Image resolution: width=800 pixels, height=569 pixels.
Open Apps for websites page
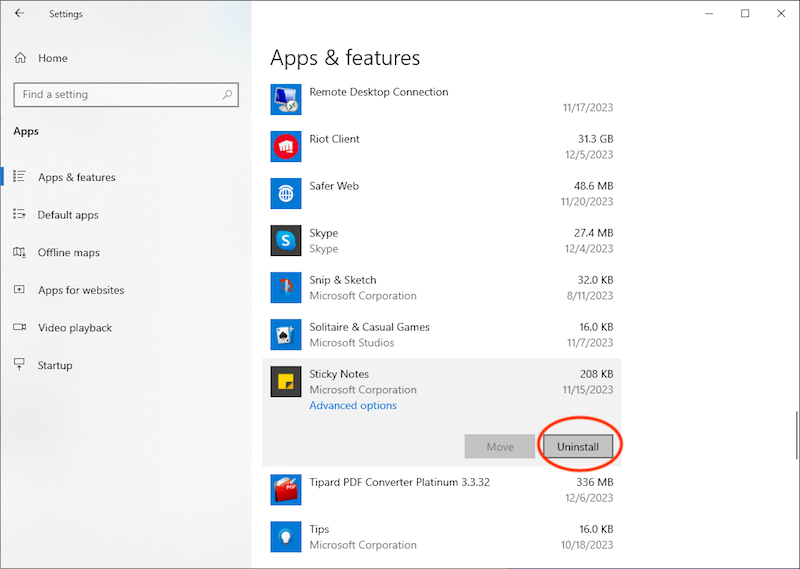coord(81,290)
